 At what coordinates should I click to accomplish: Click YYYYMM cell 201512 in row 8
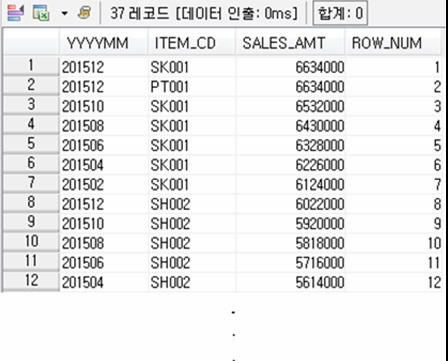point(104,204)
